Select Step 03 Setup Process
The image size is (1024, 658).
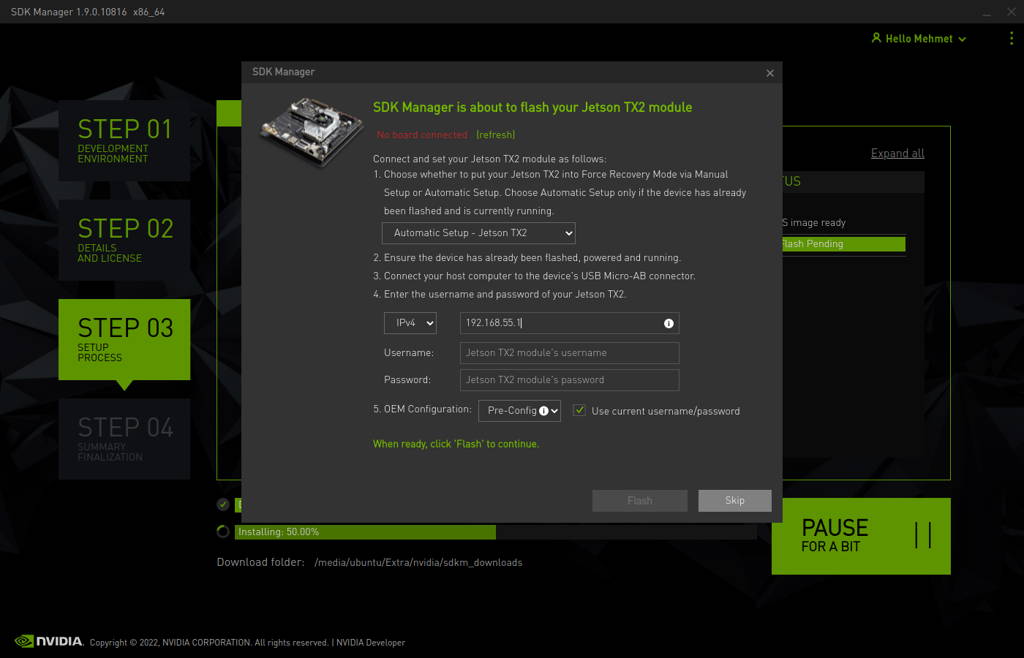coord(124,339)
